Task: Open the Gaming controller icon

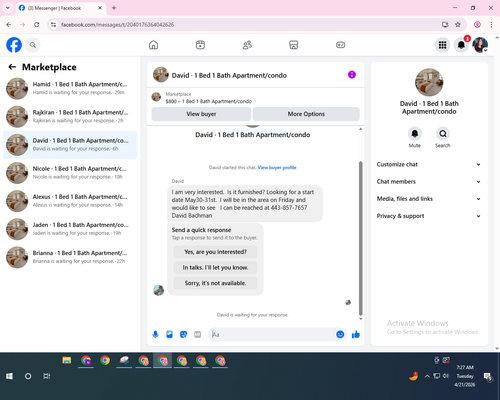Action: (x=340, y=45)
